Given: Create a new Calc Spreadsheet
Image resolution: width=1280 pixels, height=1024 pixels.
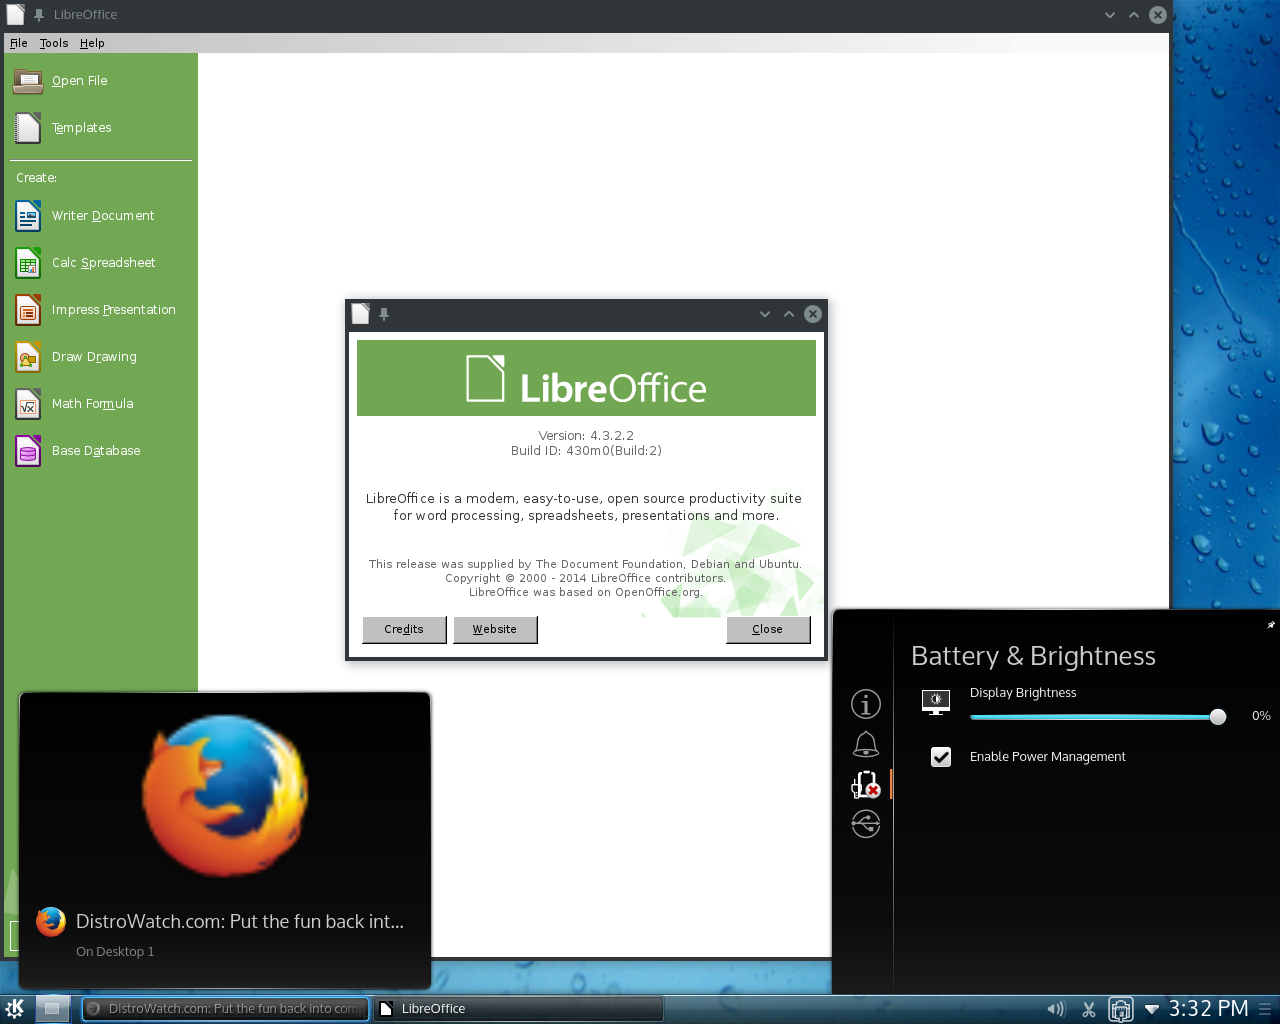Looking at the screenshot, I should pos(85,263).
